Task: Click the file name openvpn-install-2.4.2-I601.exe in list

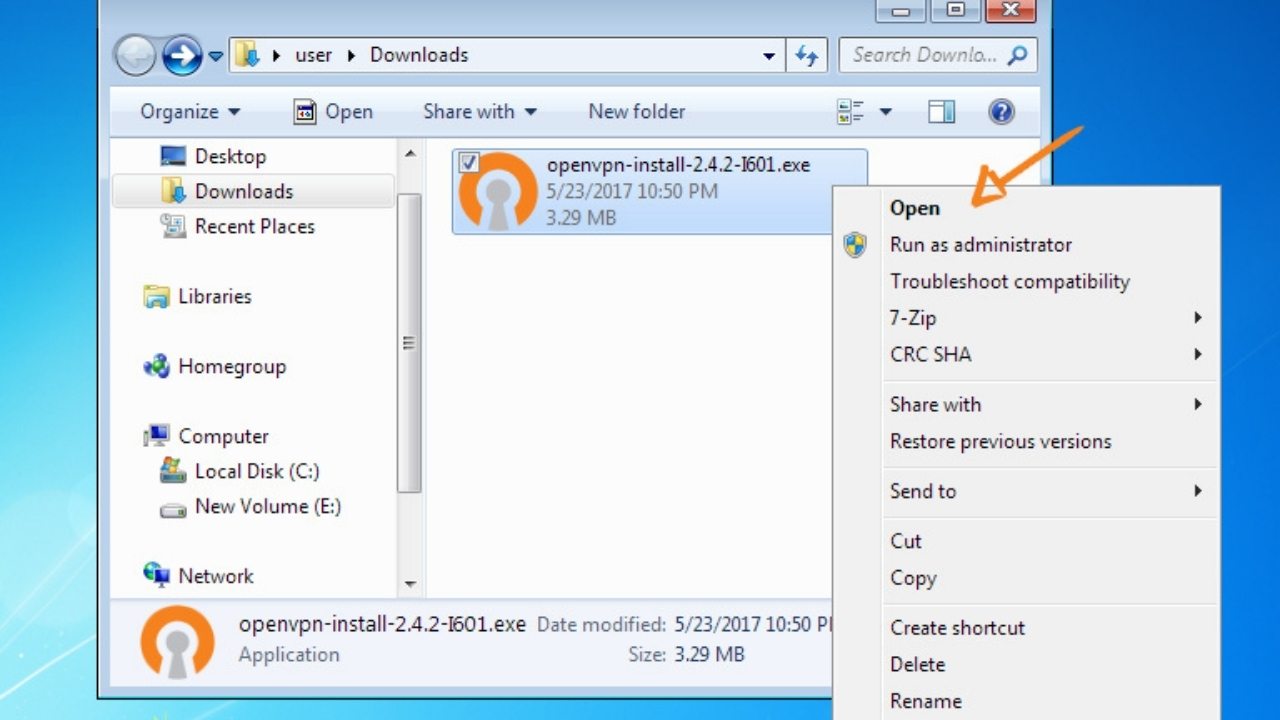Action: click(x=678, y=165)
